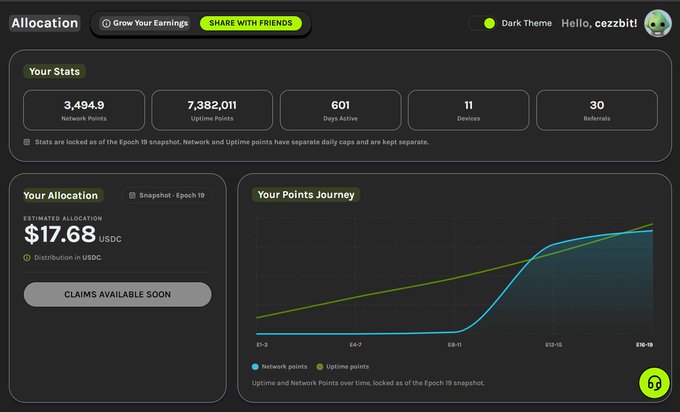Click the Claims Available Soon button
Viewport: 680px width, 412px height.
click(118, 294)
